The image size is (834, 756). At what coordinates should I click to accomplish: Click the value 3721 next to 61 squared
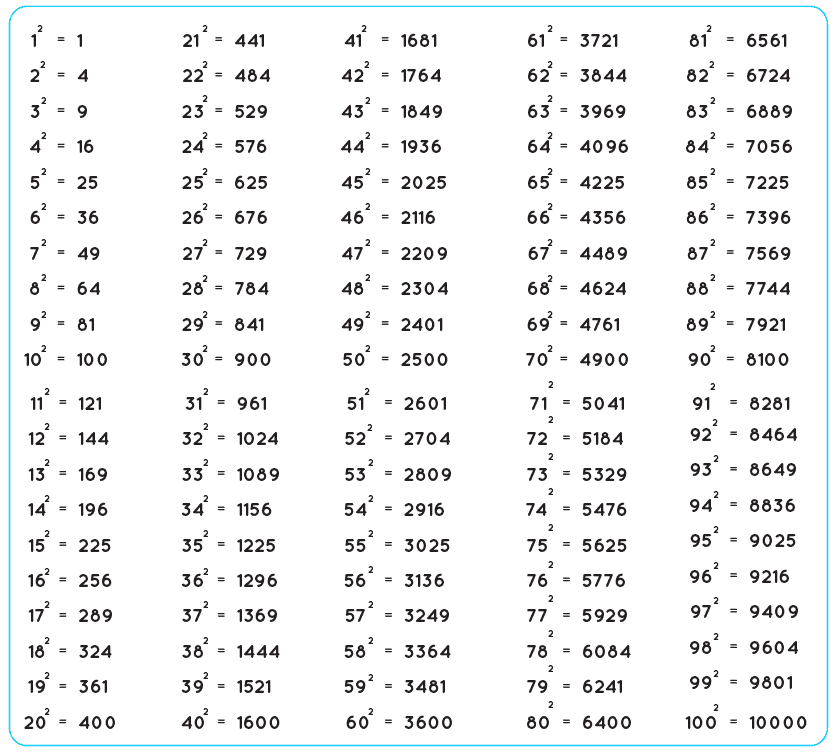point(599,40)
